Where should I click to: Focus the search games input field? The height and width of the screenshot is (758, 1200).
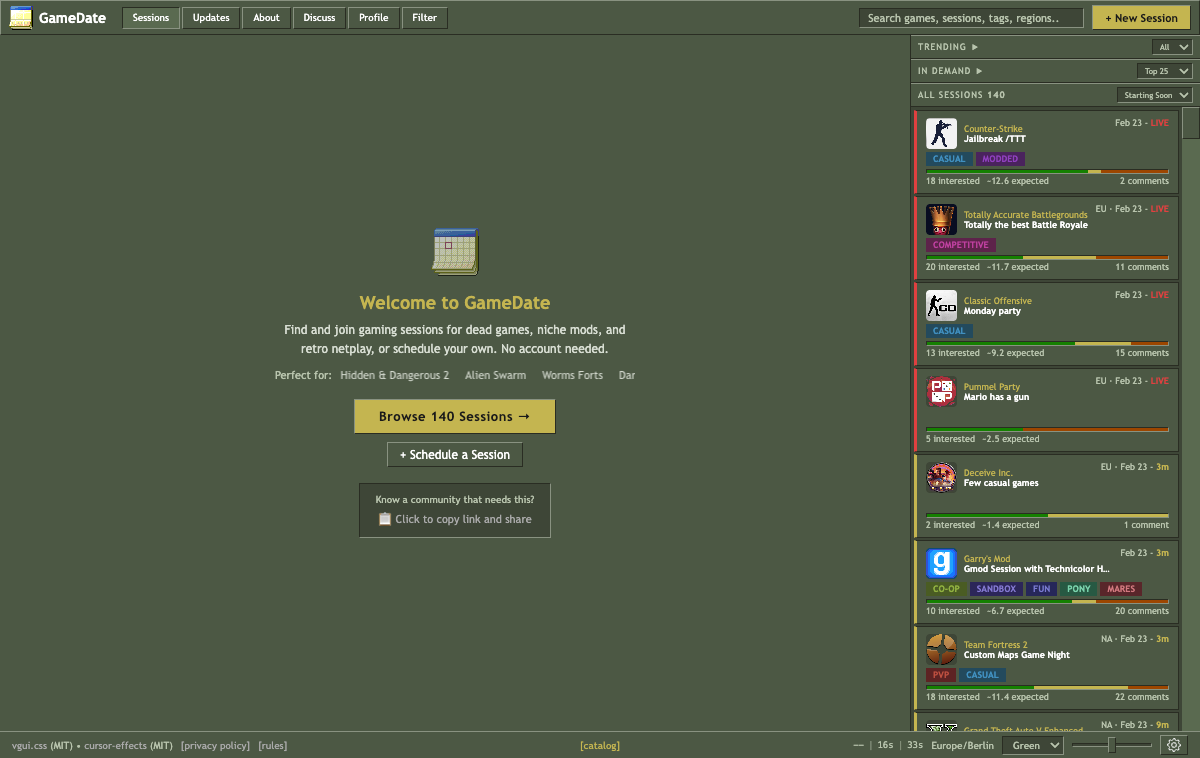[971, 18]
